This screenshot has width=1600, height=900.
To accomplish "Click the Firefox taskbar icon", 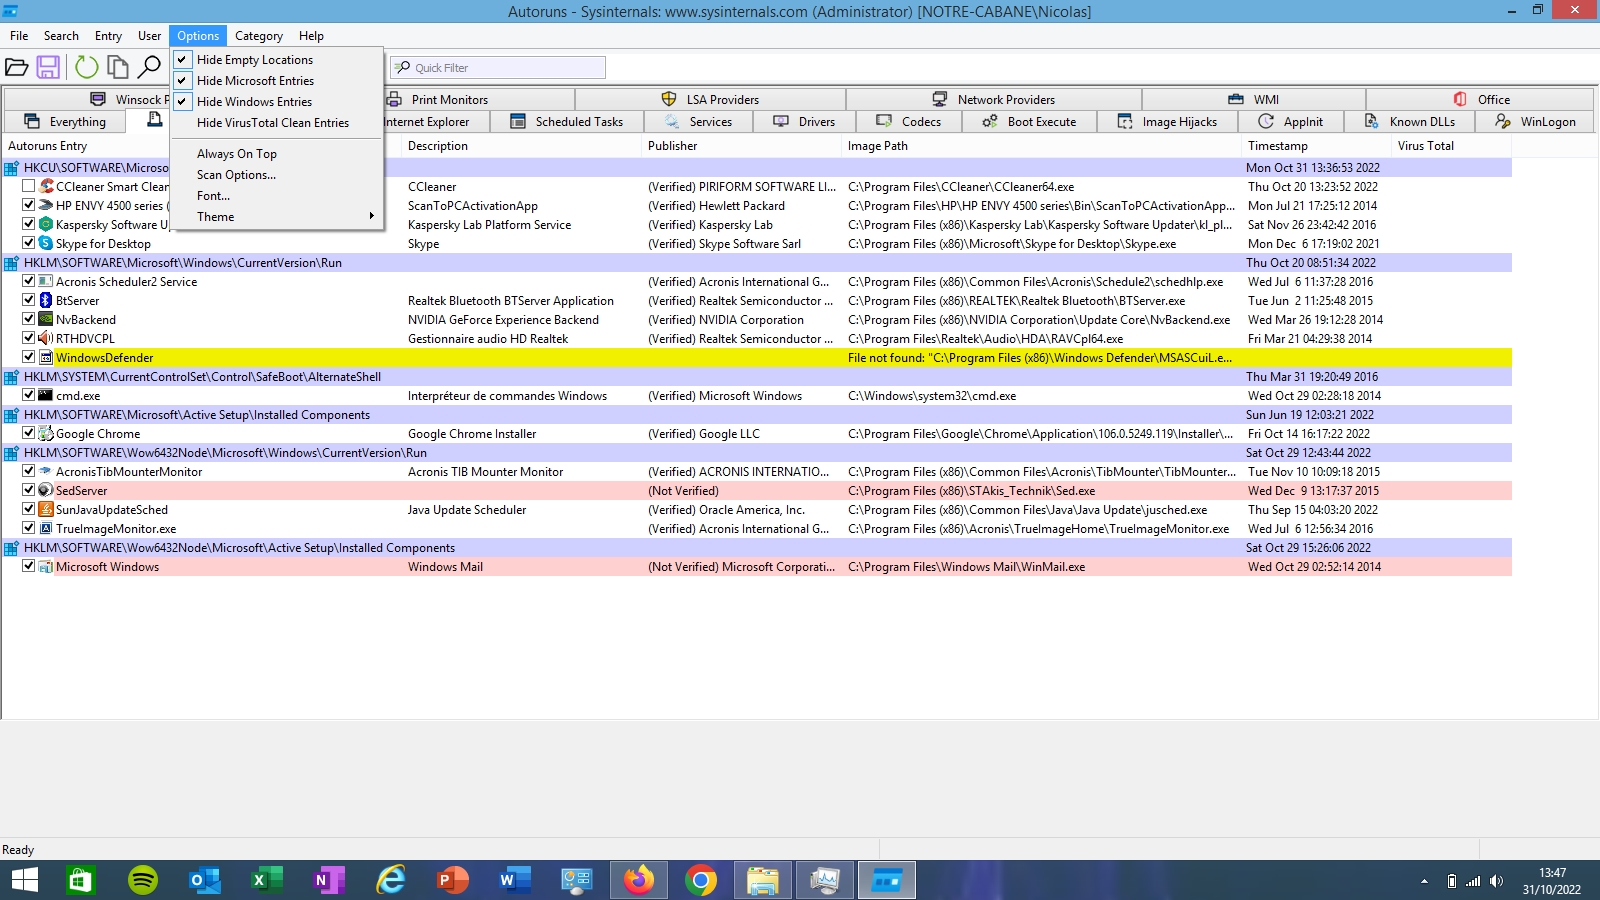I will click(638, 880).
